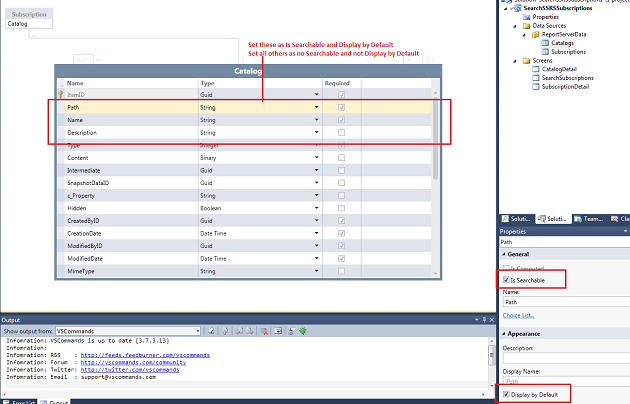Select the ModifiedDate field name cell
The height and width of the screenshot is (404, 630).
(131, 259)
